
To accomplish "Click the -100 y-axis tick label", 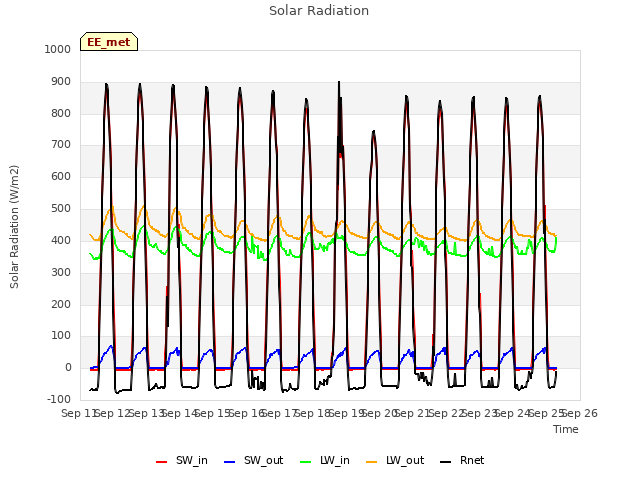I will click(x=59, y=399).
